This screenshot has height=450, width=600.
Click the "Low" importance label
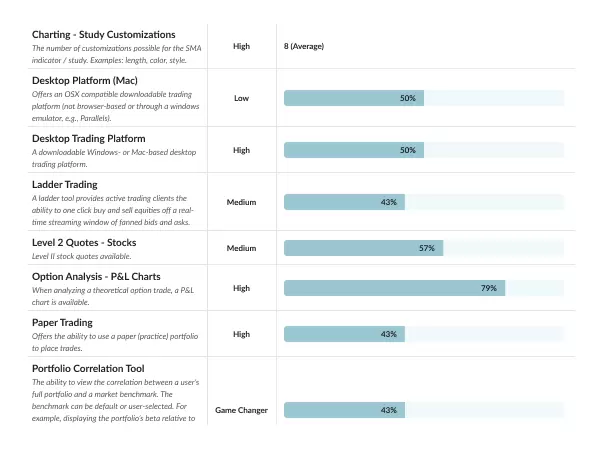(241, 98)
